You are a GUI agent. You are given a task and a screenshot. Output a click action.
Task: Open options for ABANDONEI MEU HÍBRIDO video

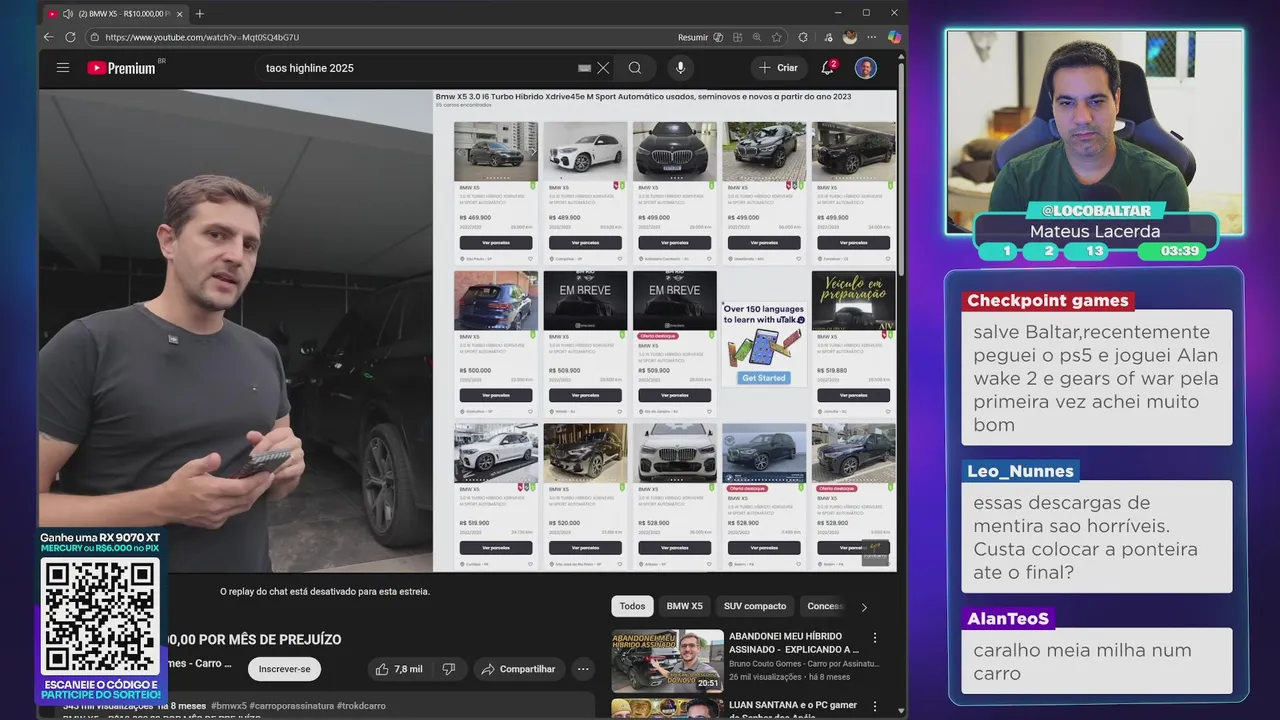(x=875, y=638)
